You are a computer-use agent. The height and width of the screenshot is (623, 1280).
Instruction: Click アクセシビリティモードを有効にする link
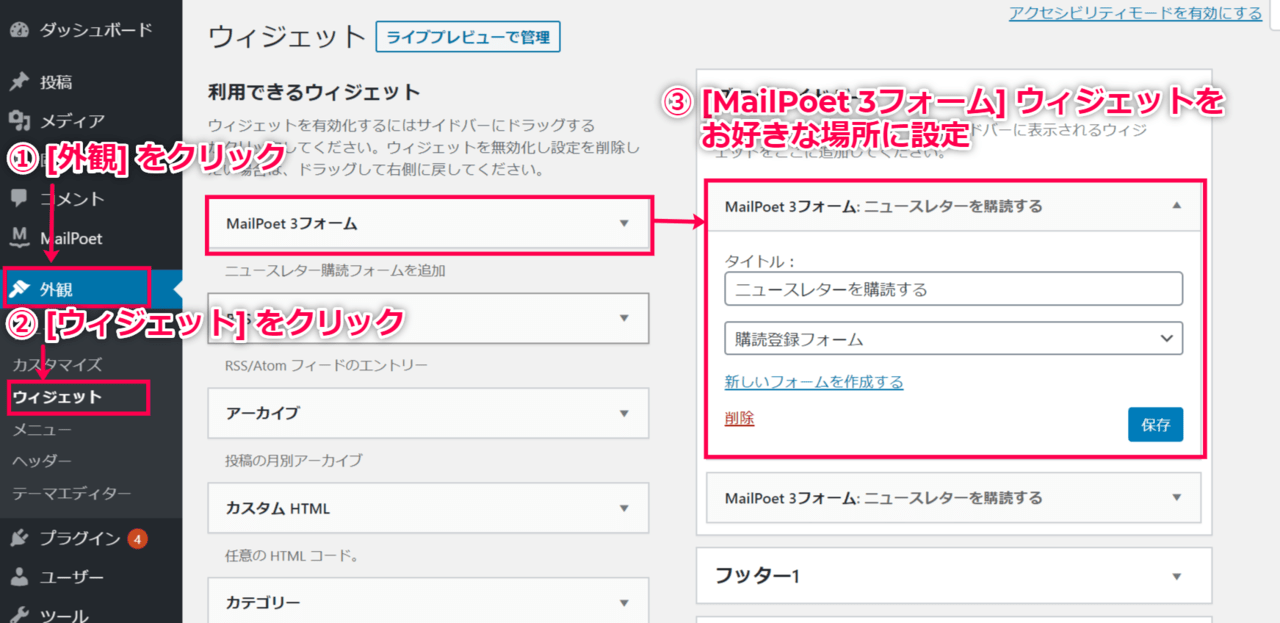coord(1136,13)
